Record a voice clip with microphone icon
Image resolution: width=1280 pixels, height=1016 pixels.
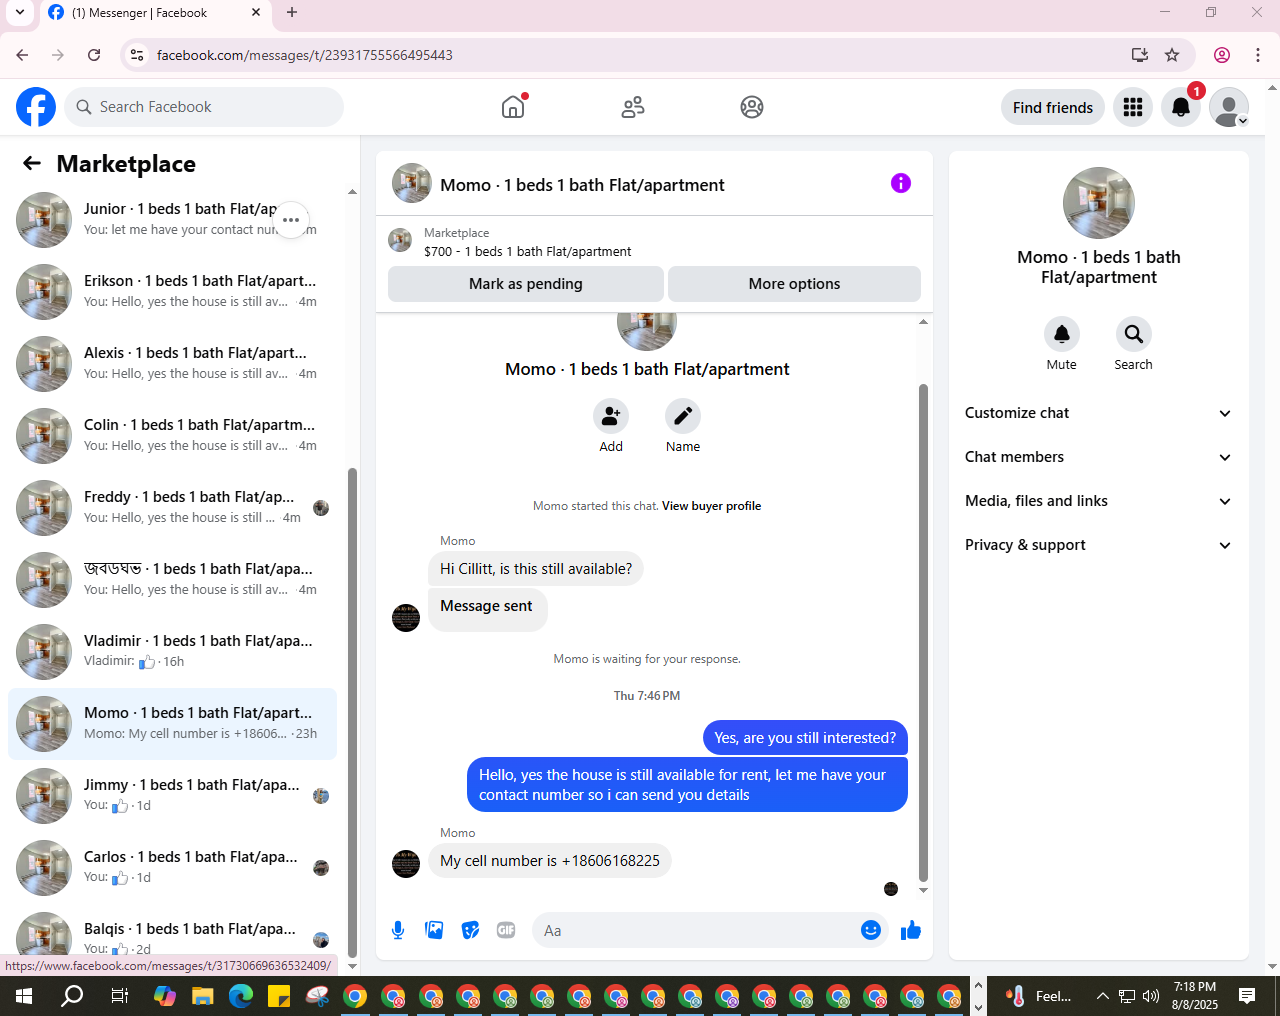point(398,930)
